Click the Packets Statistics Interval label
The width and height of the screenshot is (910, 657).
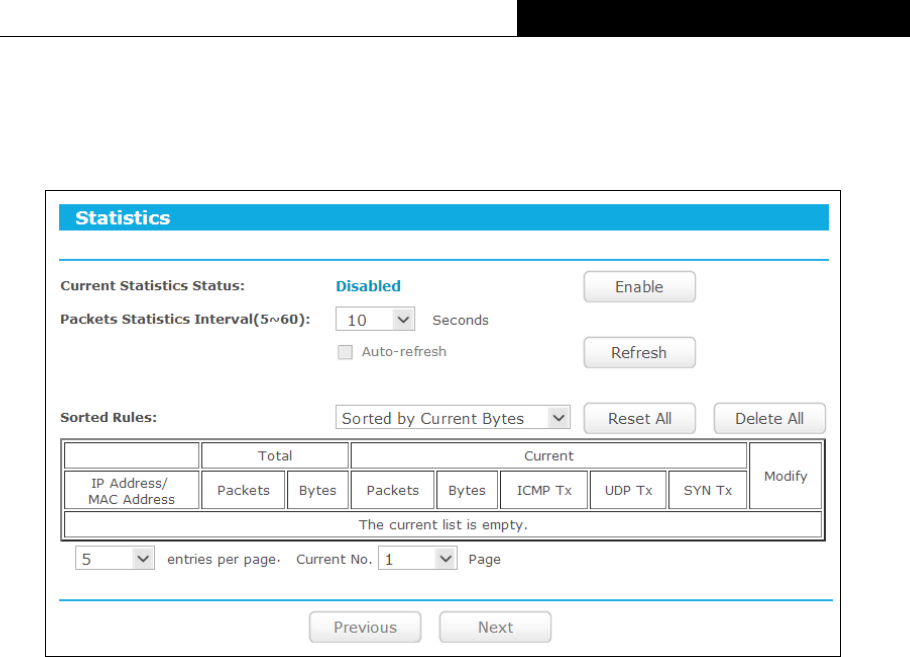pyautogui.click(x=185, y=319)
